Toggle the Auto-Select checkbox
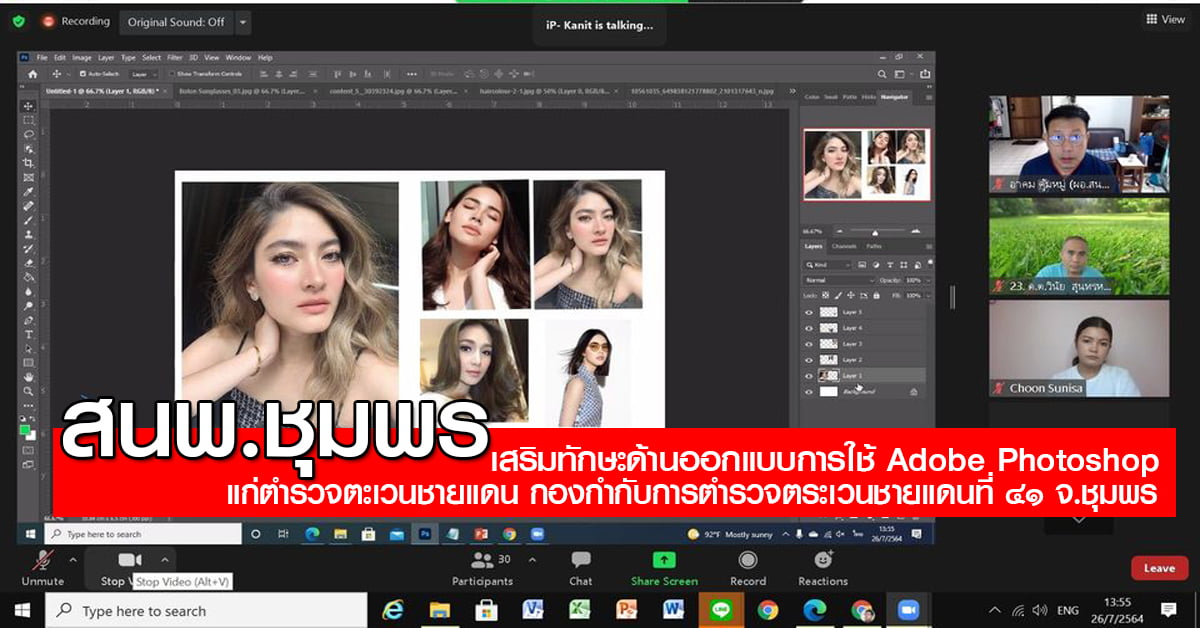Viewport: 1200px width, 628px height. coord(84,74)
